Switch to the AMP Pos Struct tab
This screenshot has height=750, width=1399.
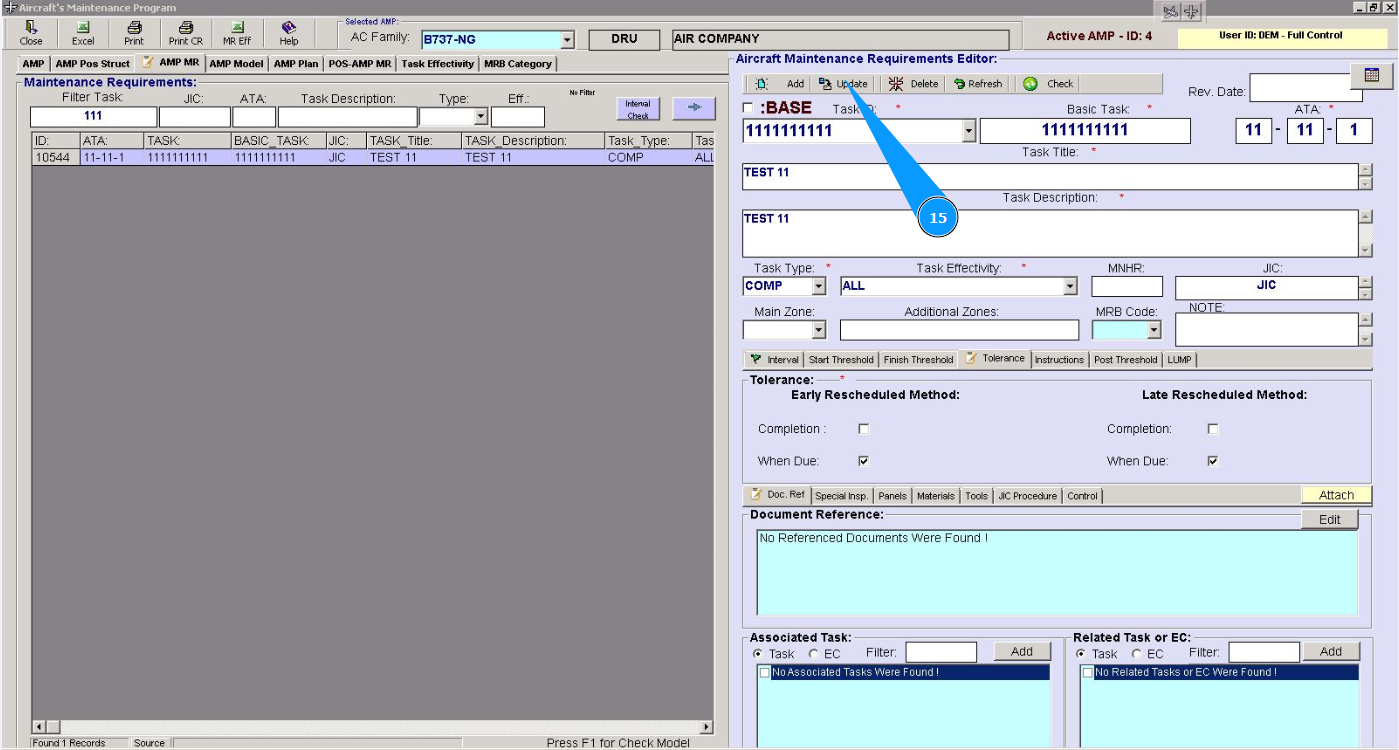pos(92,64)
